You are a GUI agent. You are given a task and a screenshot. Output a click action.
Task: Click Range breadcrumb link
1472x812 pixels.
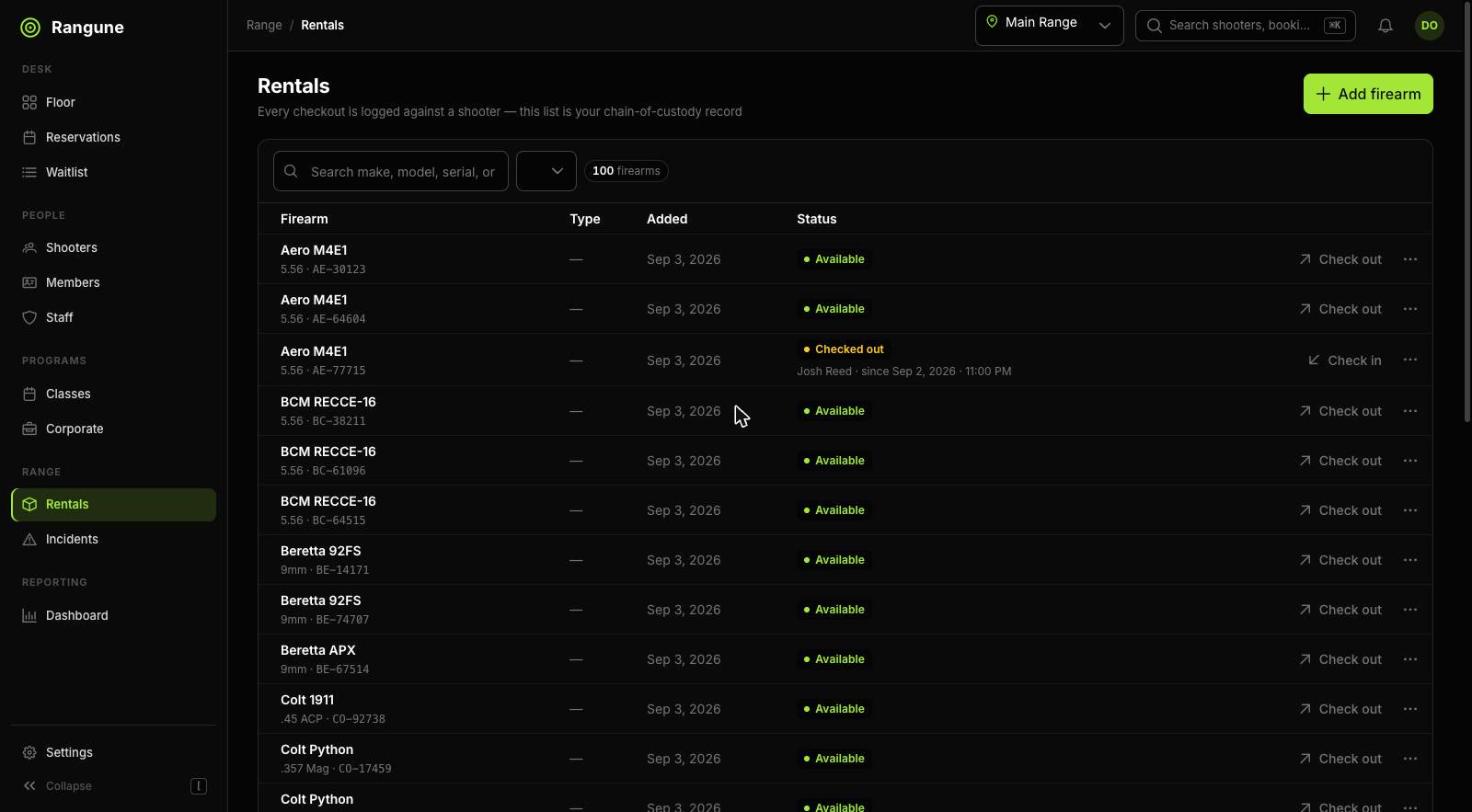[264, 25]
